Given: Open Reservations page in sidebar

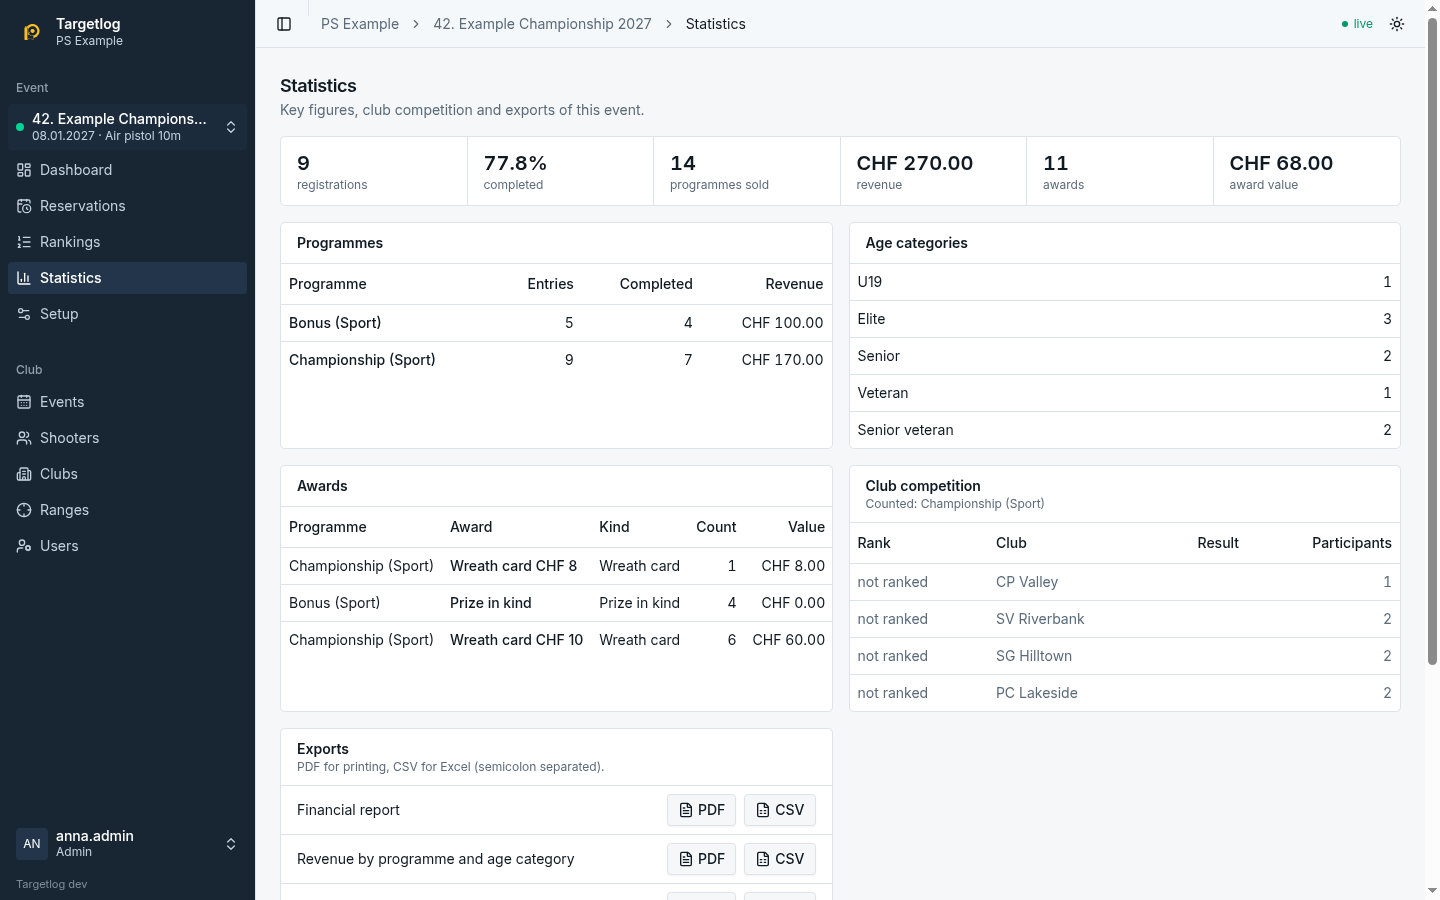Looking at the screenshot, I should pos(127,206).
